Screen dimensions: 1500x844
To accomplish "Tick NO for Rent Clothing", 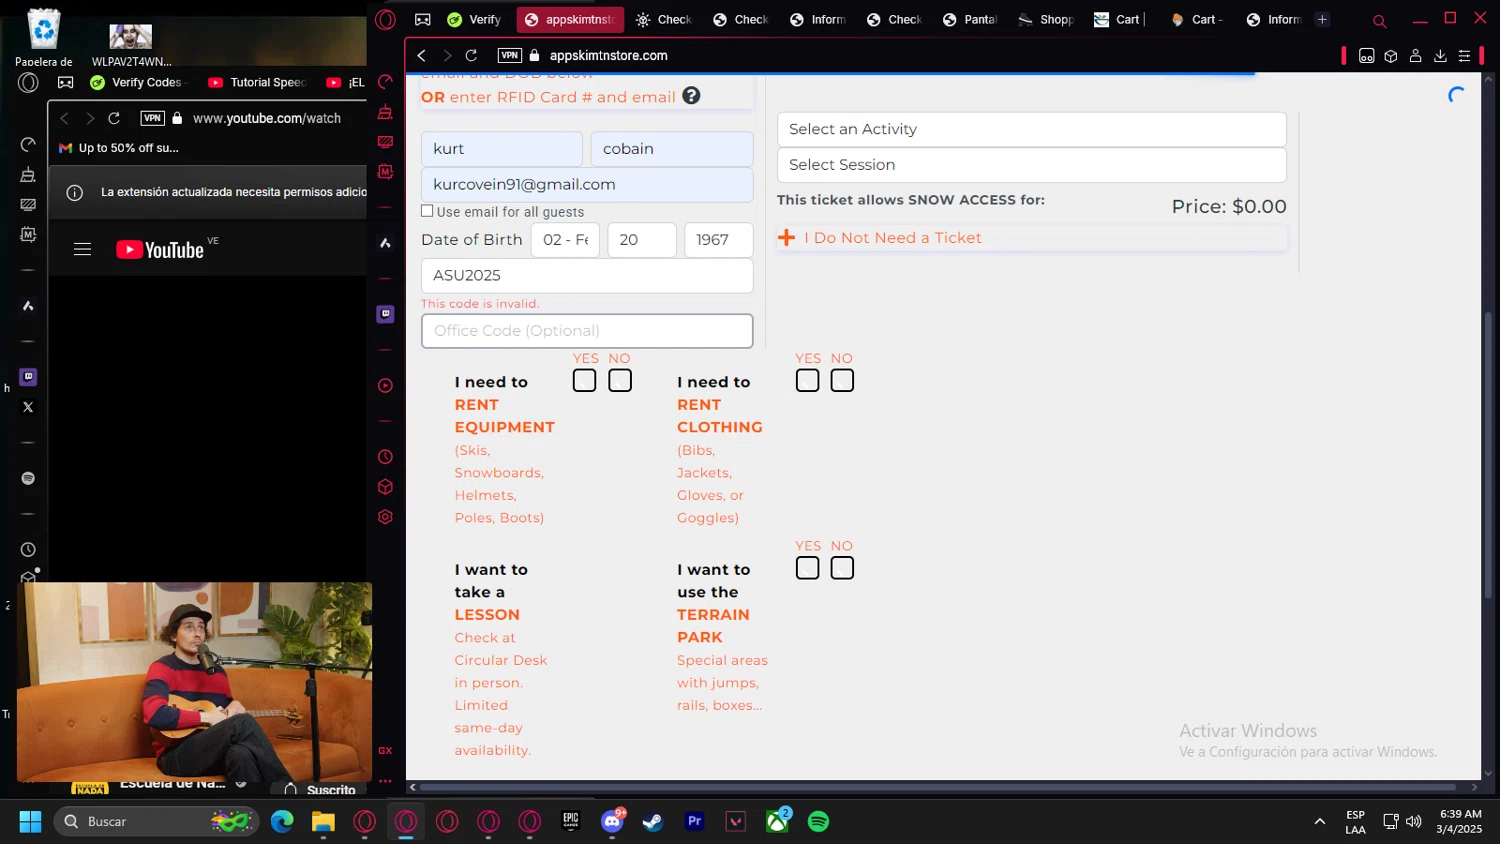I will point(842,381).
